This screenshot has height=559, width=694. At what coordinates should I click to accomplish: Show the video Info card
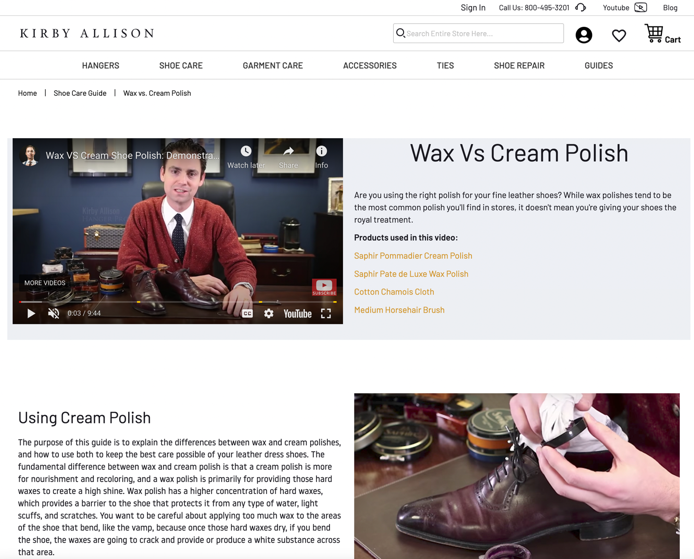click(x=322, y=158)
